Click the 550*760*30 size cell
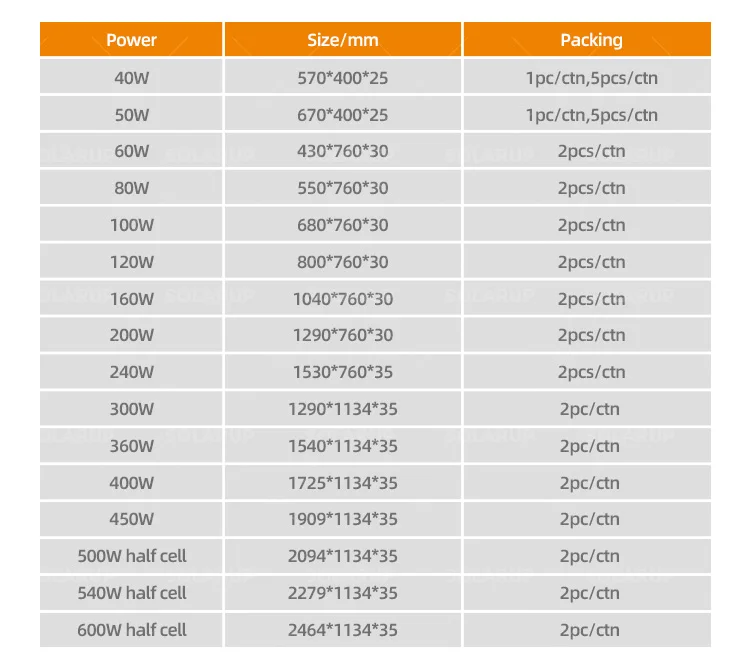750x659 pixels. (x=342, y=188)
